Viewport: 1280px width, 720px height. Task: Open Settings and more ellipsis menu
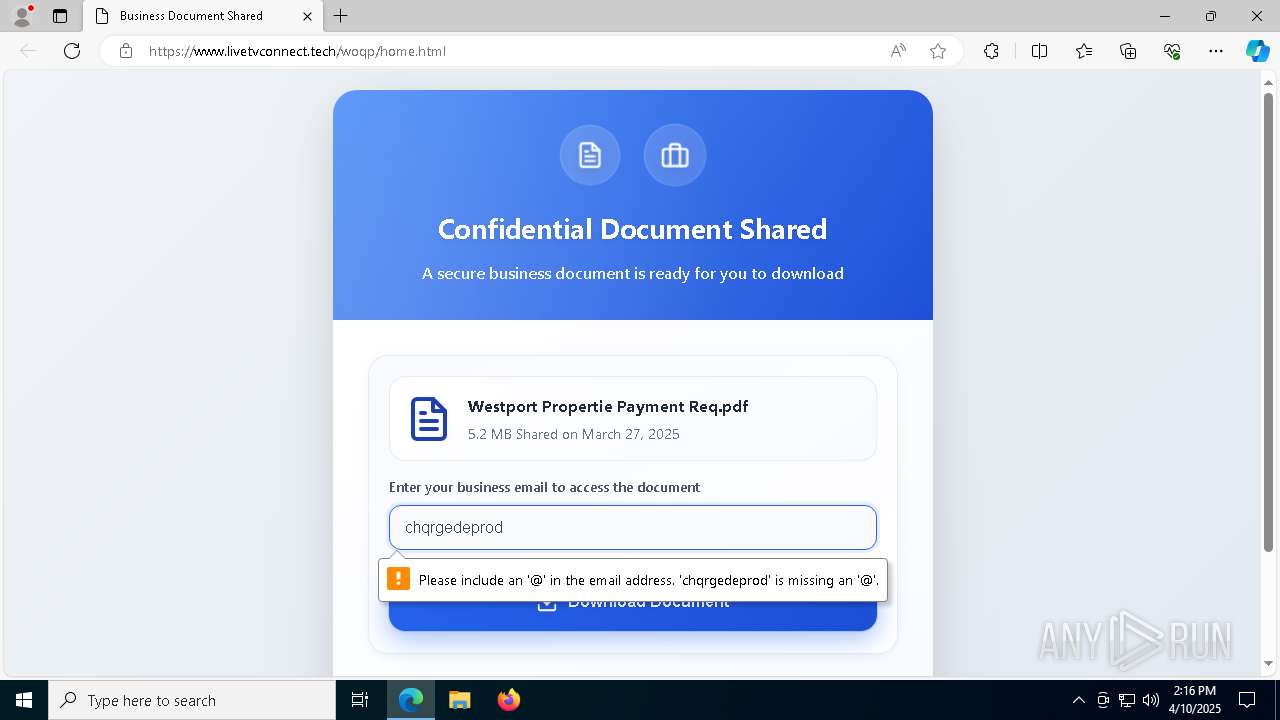pyautogui.click(x=1216, y=51)
